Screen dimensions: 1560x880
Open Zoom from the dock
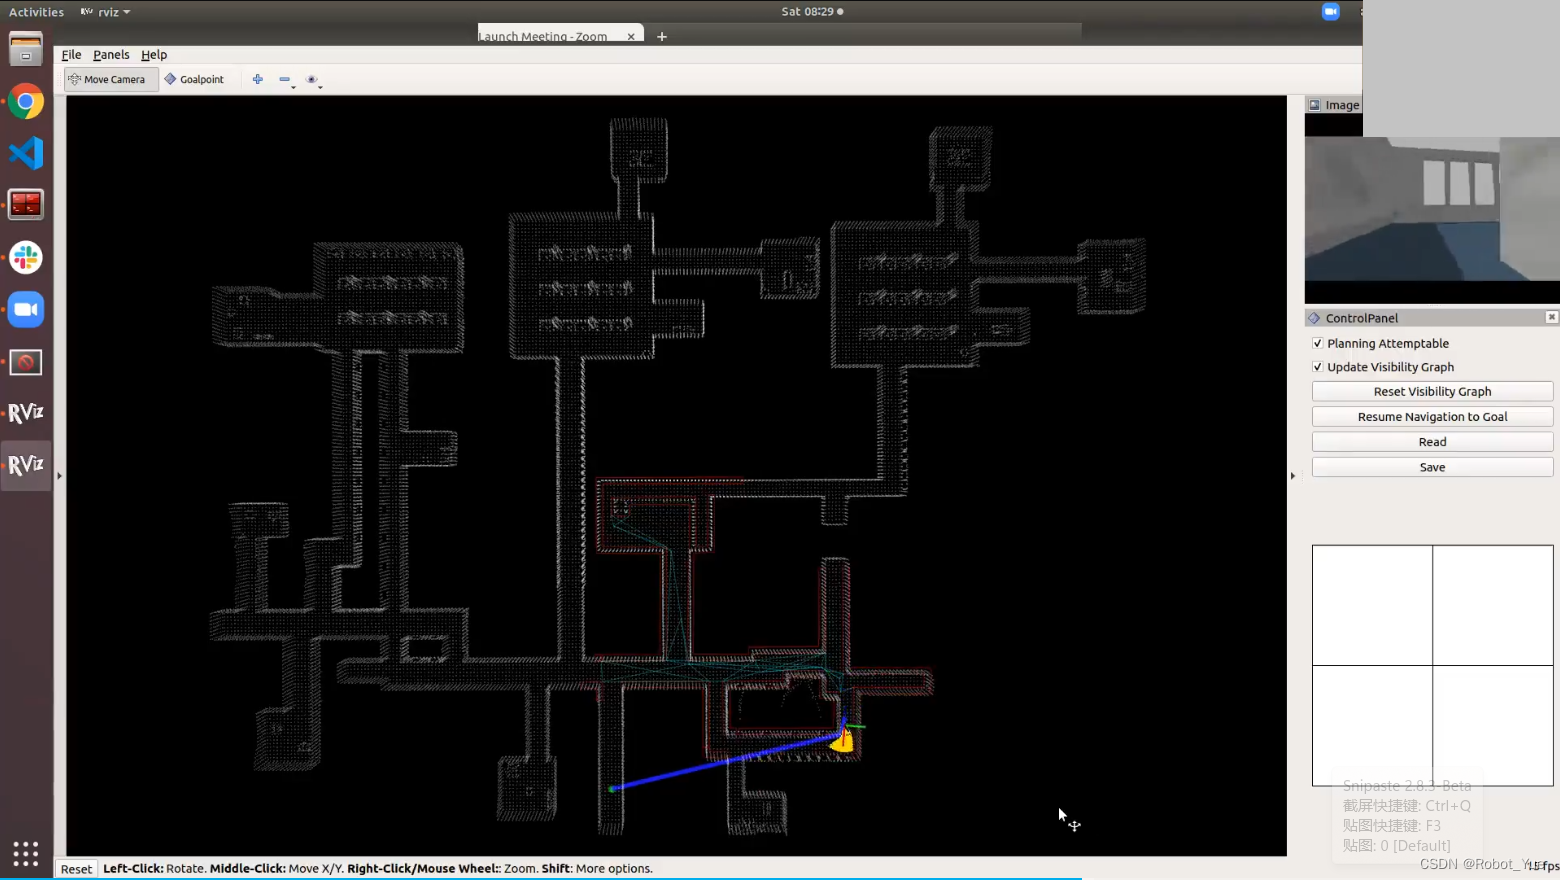click(26, 309)
